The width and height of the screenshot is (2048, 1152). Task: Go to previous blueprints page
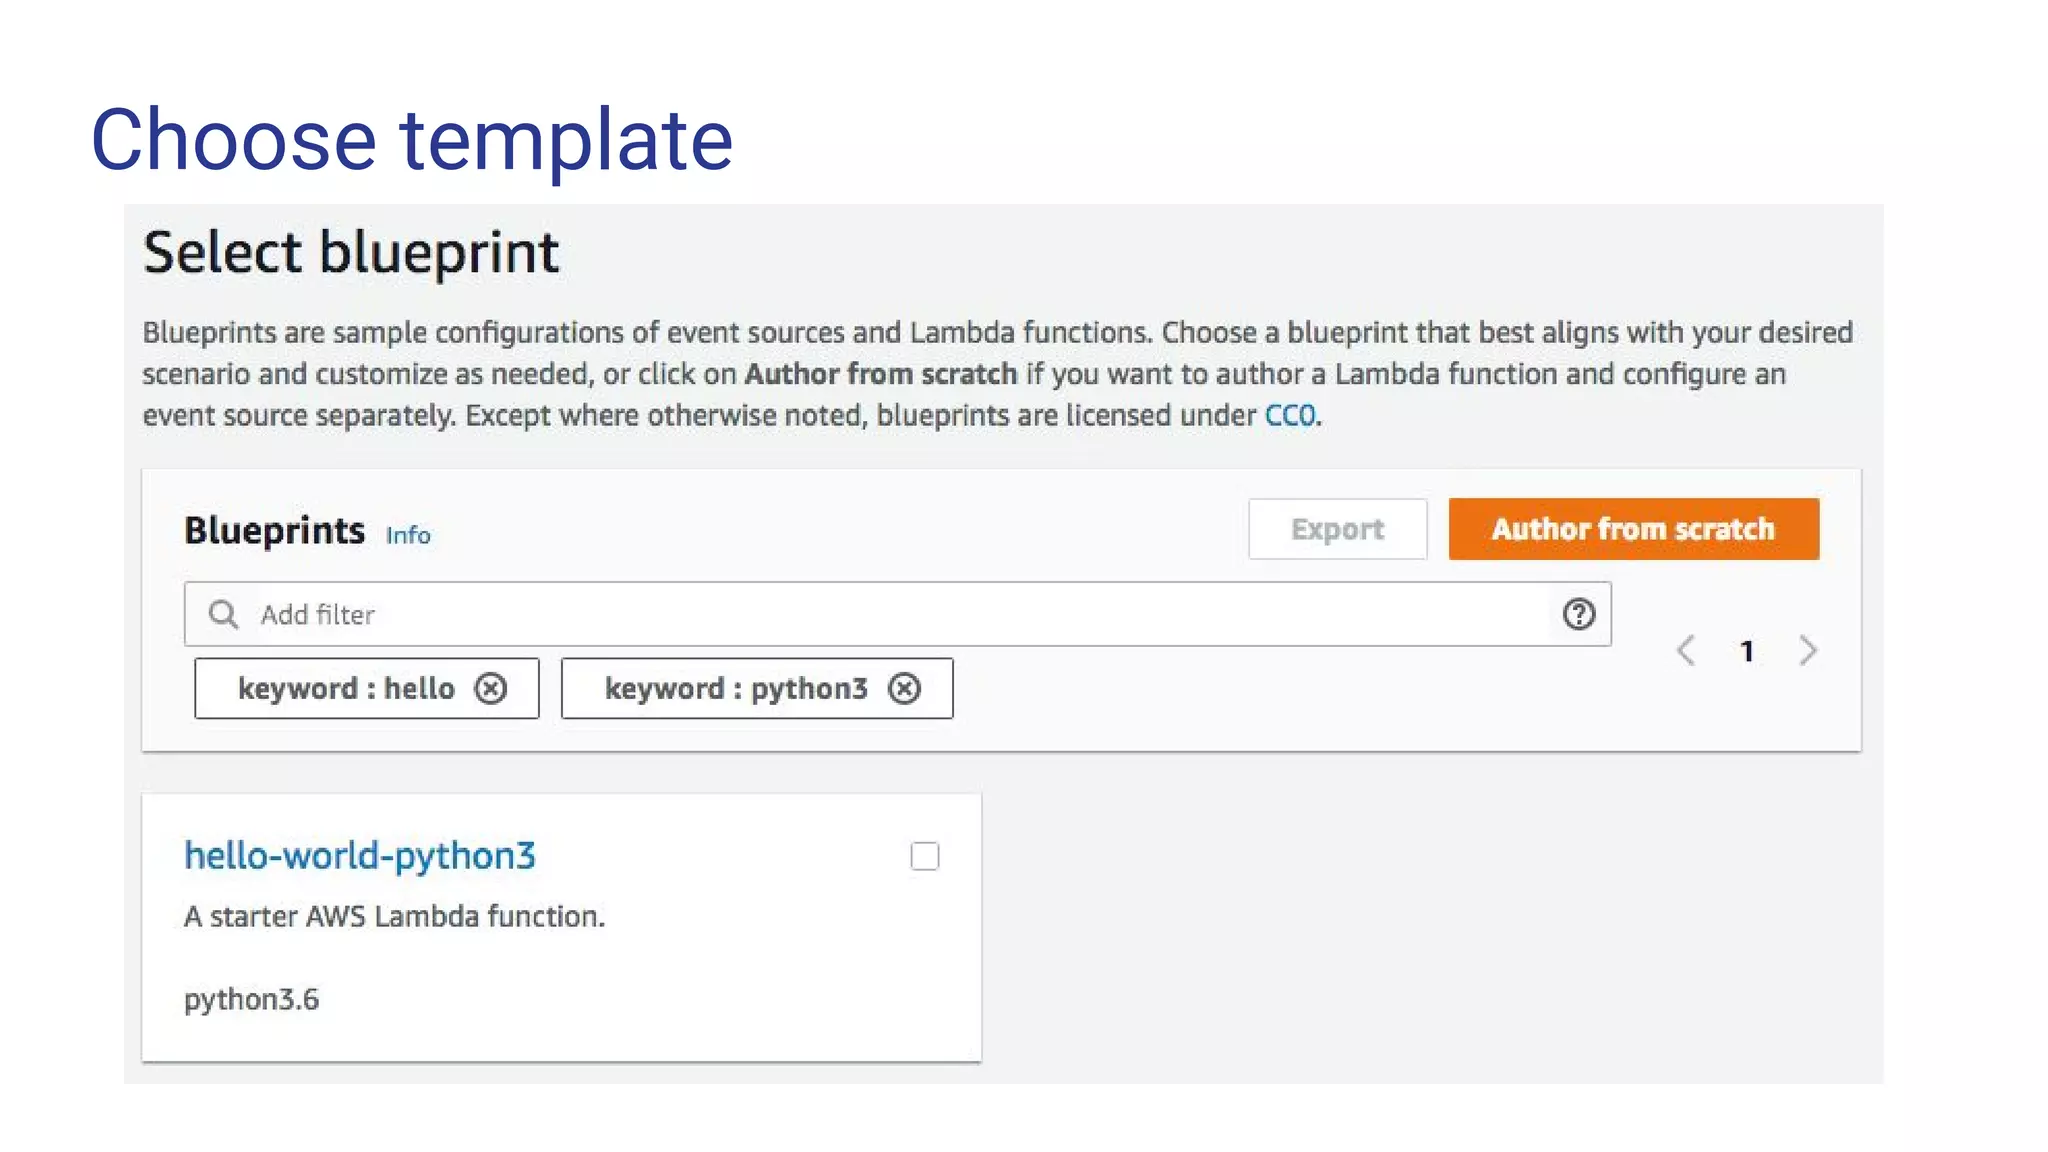tap(1686, 651)
